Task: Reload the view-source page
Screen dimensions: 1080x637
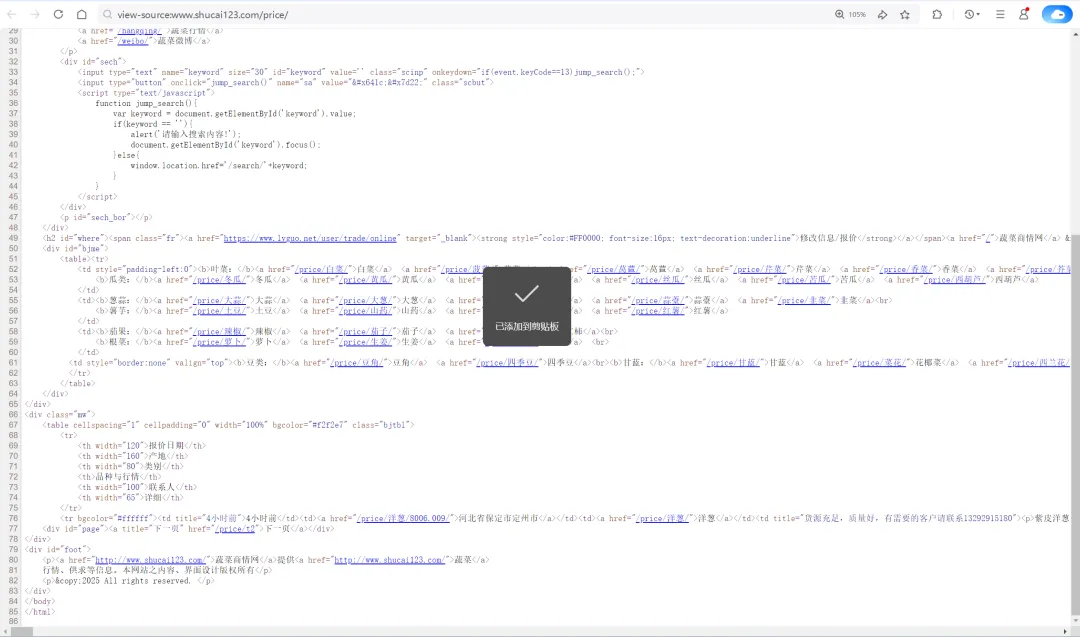Action: click(x=59, y=14)
